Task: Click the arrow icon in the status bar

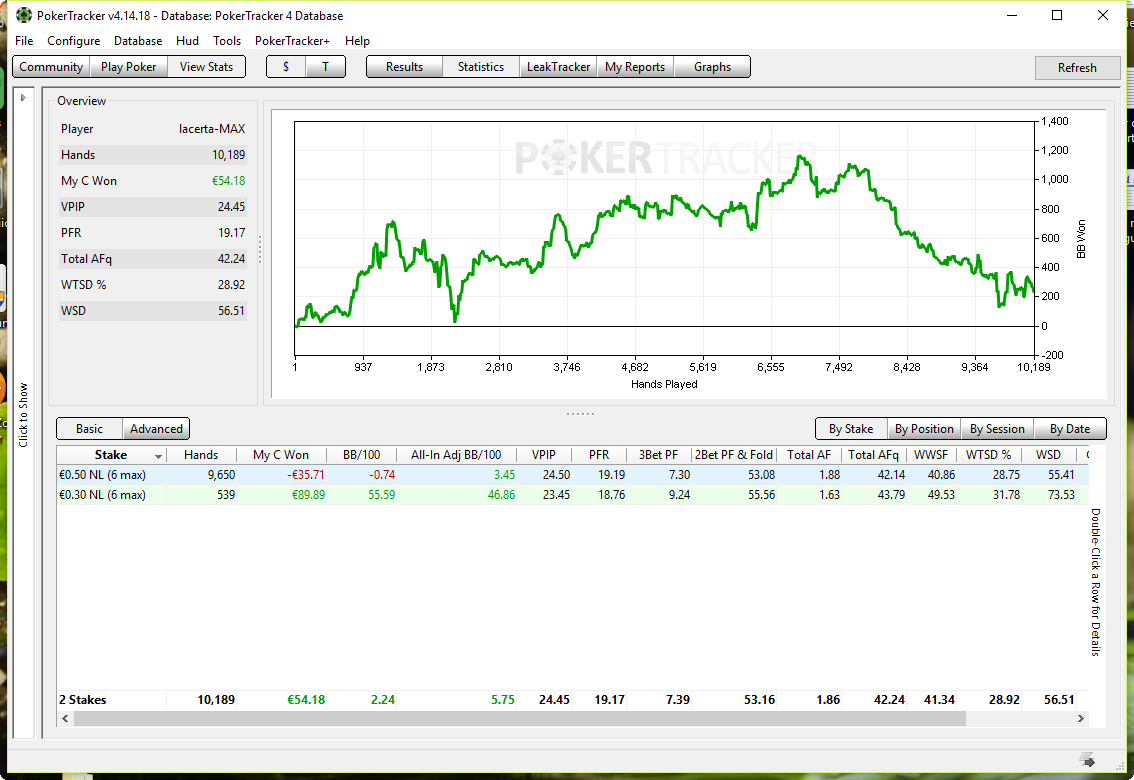Action: coord(1087,760)
